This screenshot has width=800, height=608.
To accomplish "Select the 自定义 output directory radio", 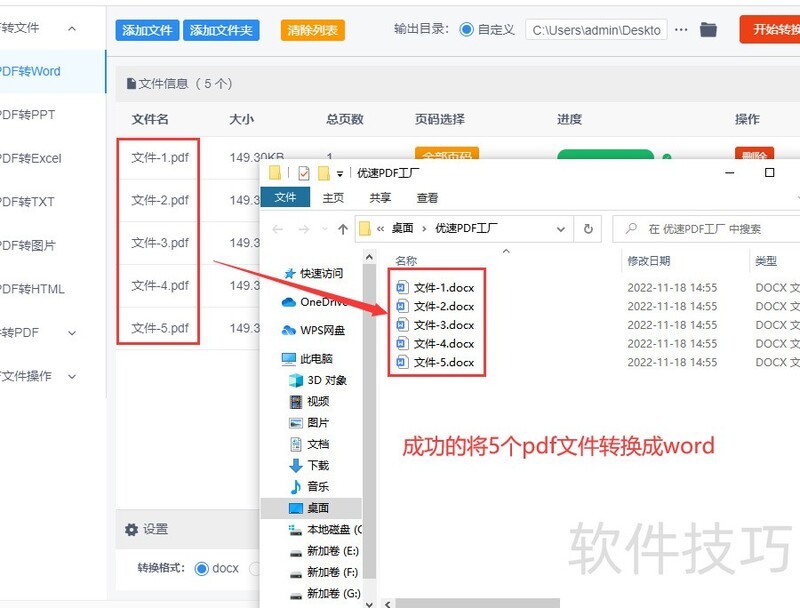I will (x=466, y=30).
